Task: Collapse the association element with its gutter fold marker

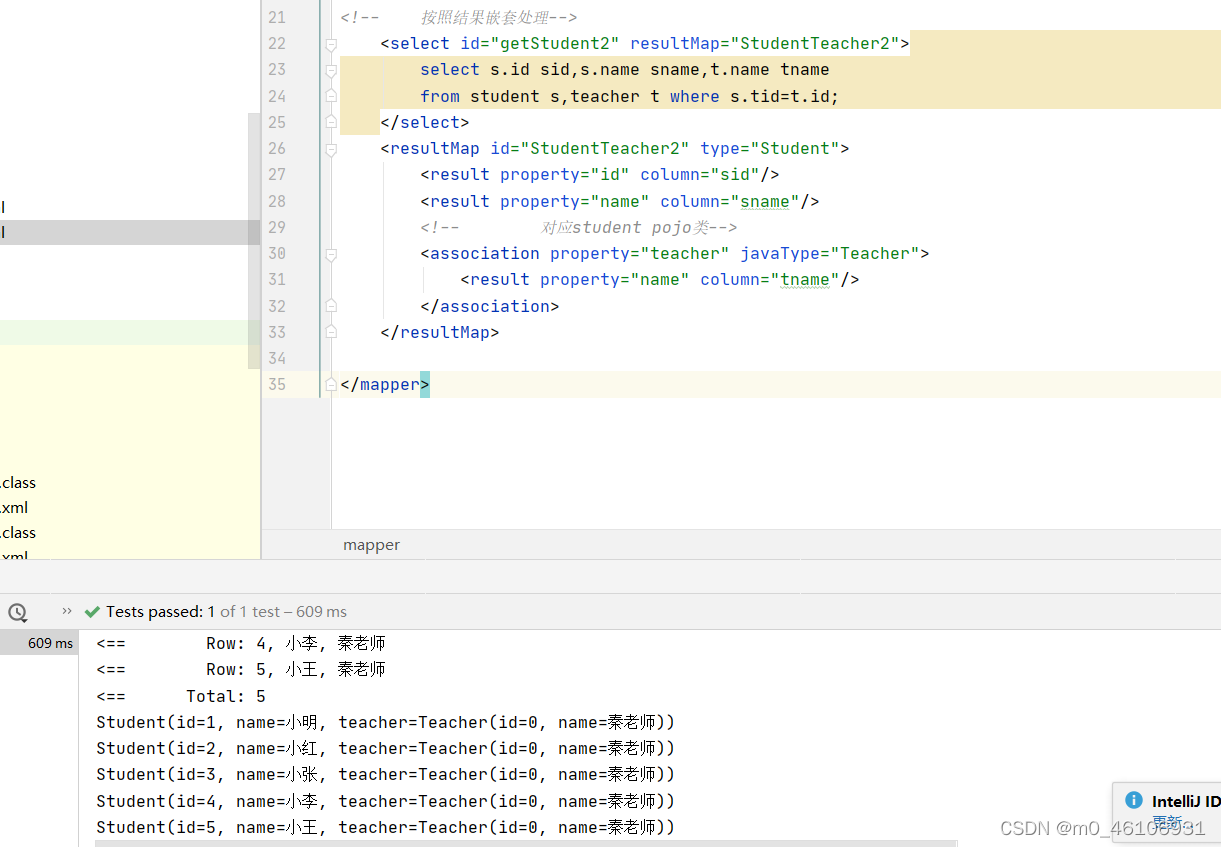Action: (331, 253)
